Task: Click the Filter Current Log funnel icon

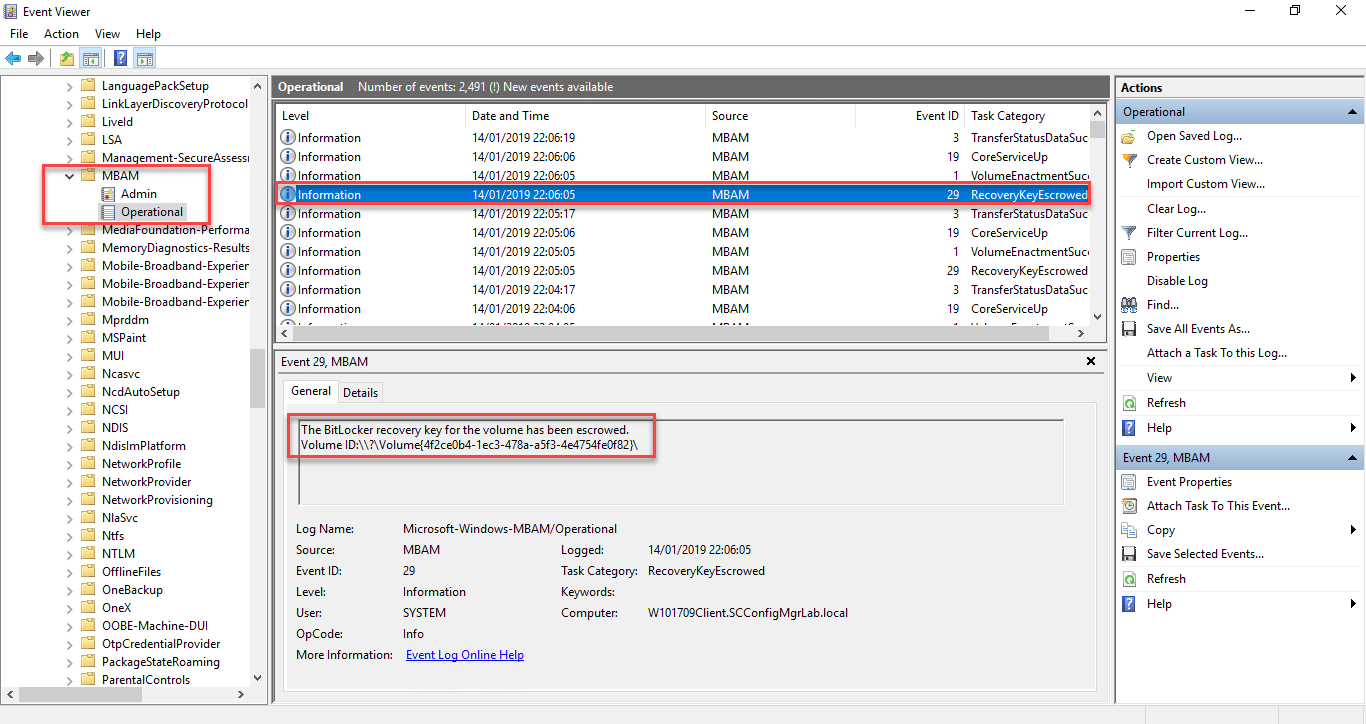Action: pos(1129,233)
